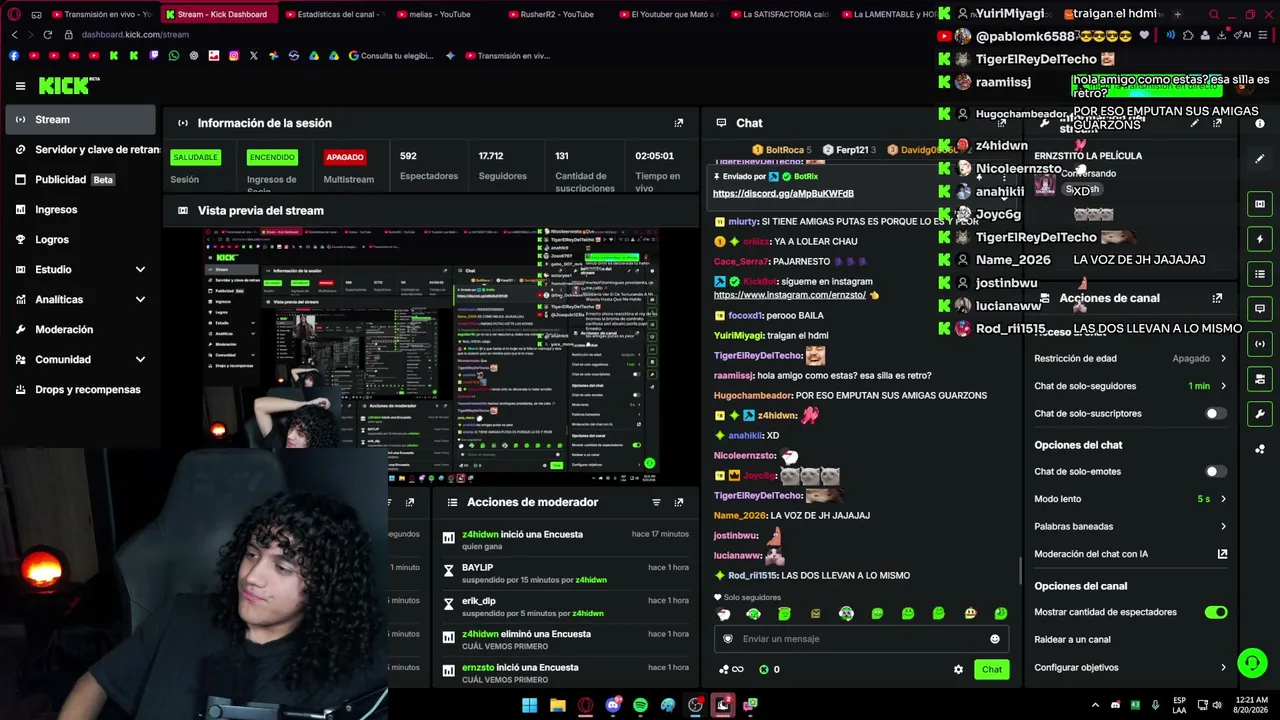Show hidden system tray icons
The image size is (1280, 720).
pyautogui.click(x=1095, y=705)
